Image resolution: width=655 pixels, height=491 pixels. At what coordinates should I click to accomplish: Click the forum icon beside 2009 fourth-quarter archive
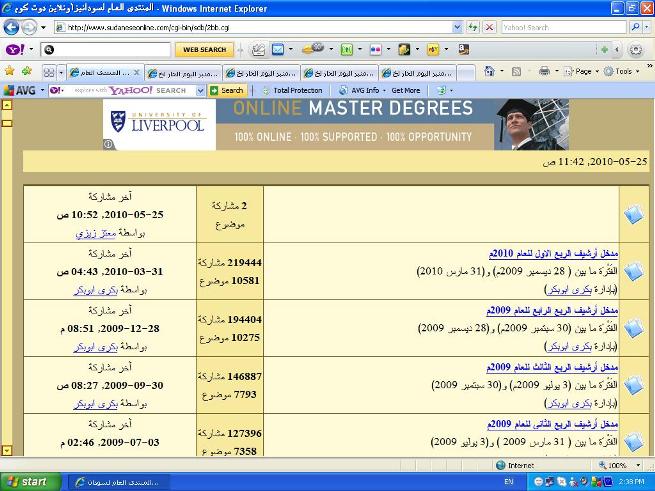(634, 328)
